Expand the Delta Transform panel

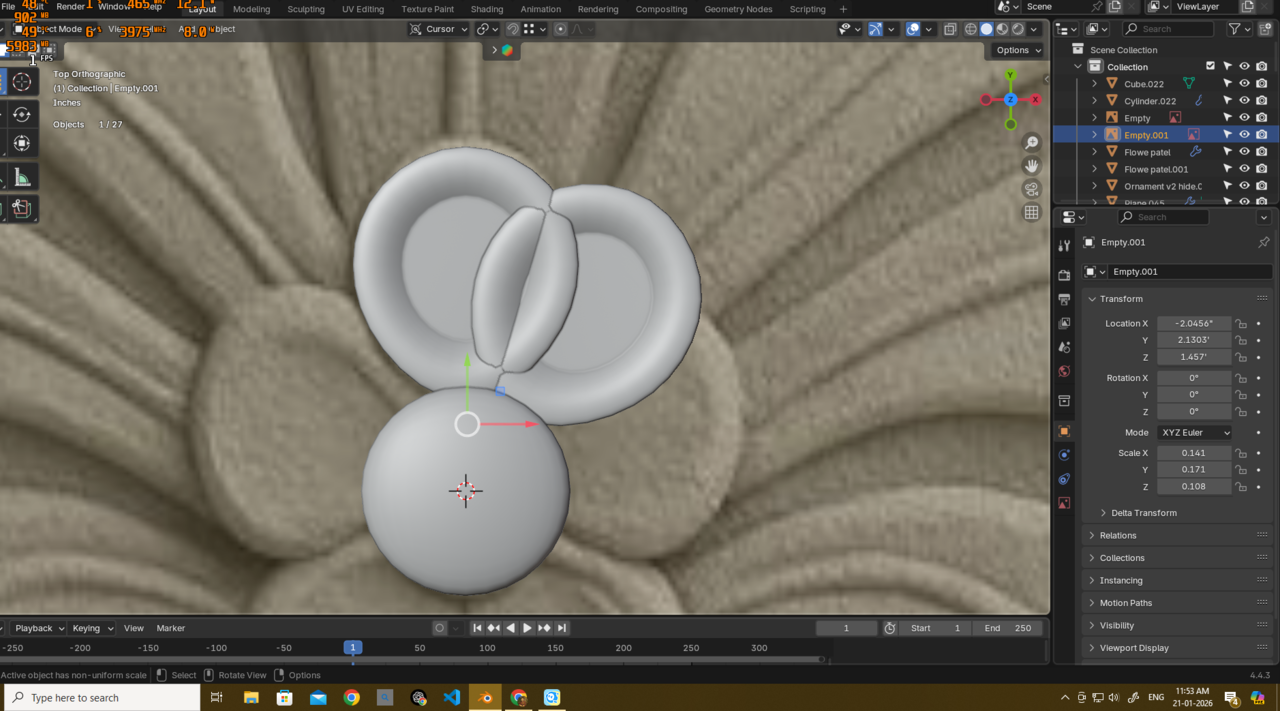(1143, 513)
